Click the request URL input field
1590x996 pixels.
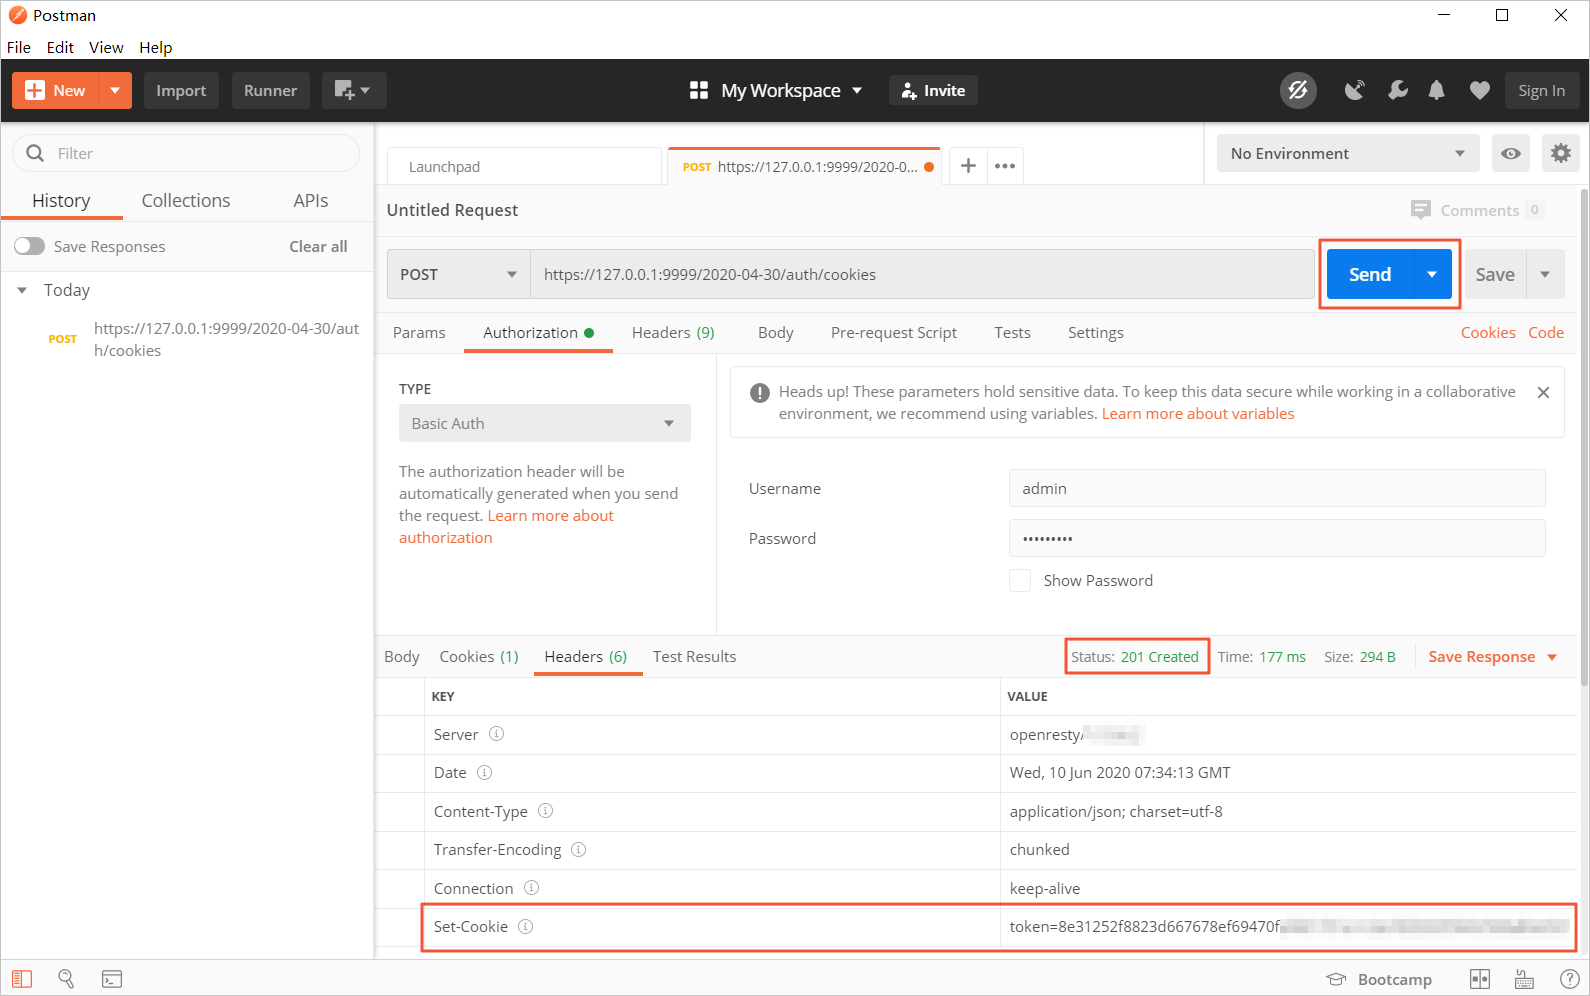pos(922,274)
